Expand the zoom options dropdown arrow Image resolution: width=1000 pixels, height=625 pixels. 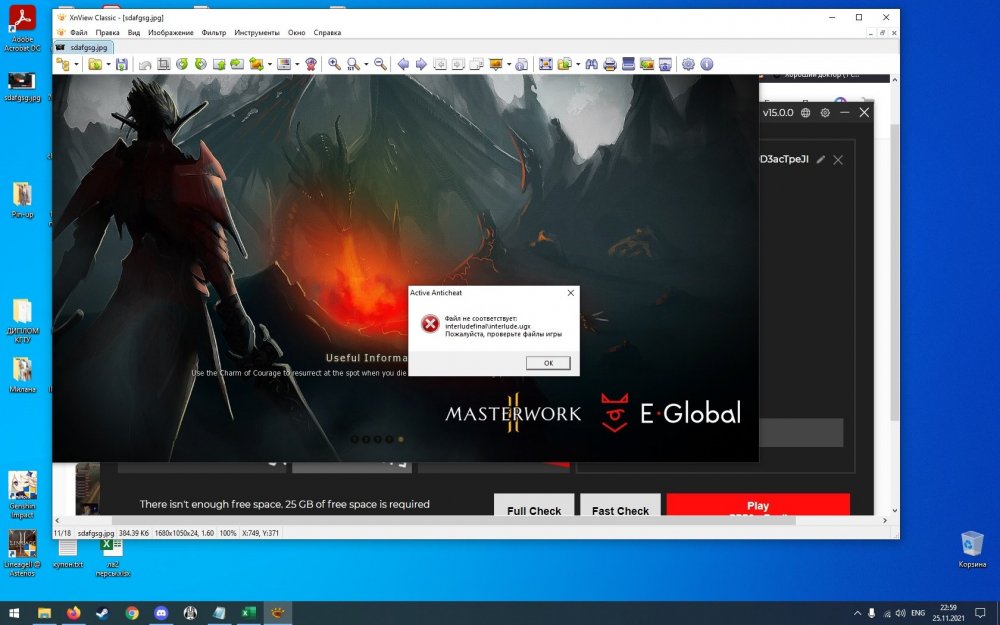coord(366,65)
